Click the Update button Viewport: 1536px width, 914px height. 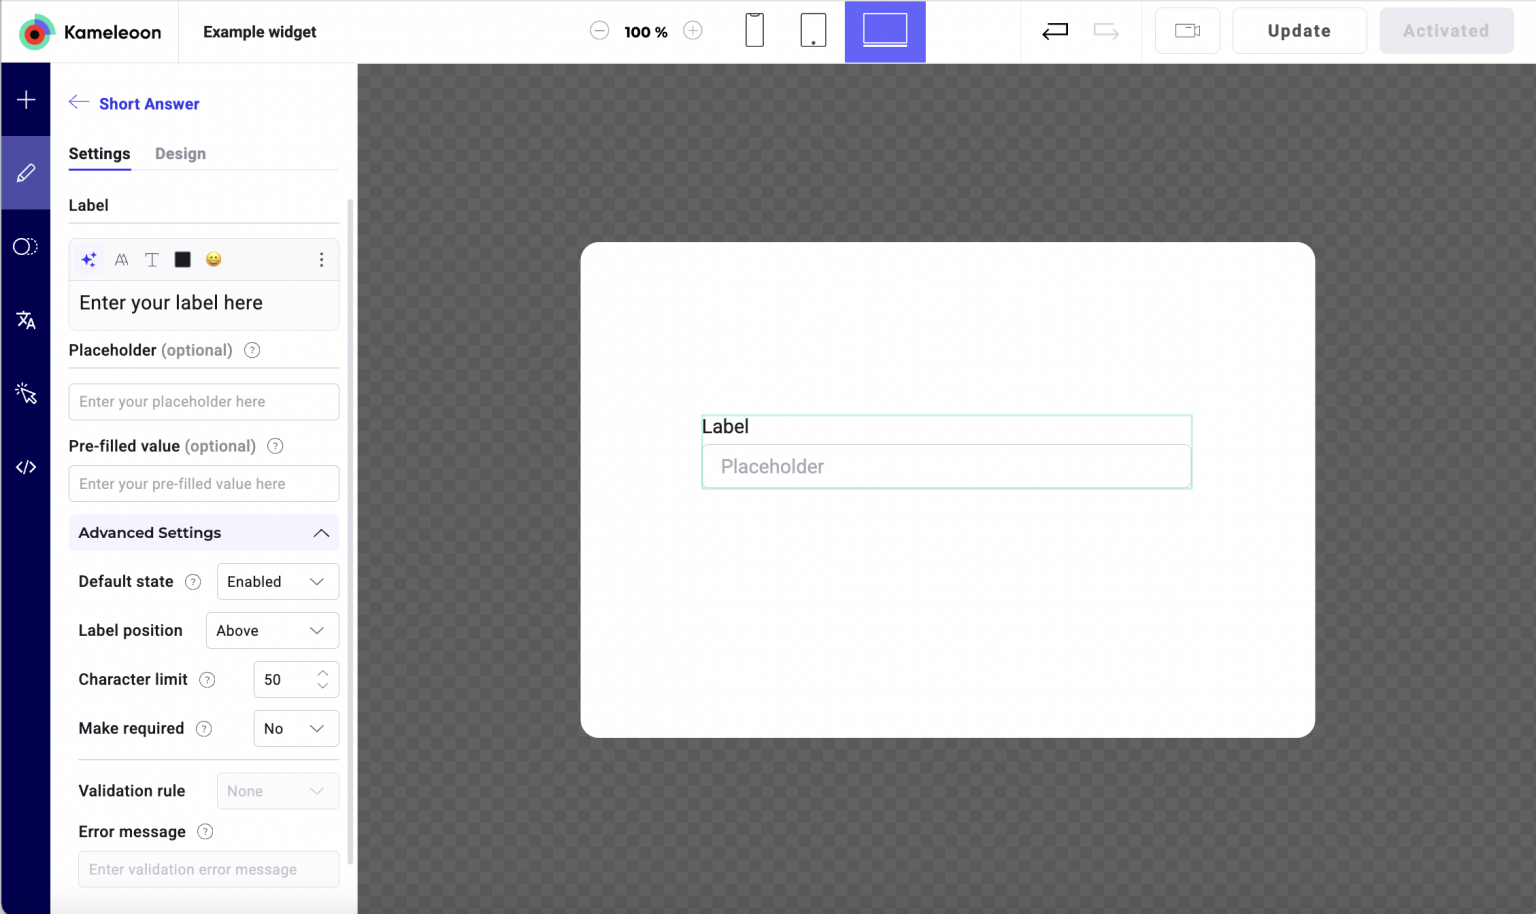click(x=1298, y=31)
